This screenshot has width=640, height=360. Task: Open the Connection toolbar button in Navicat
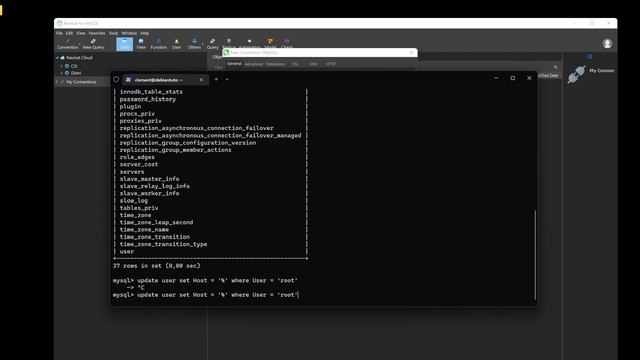pos(67,44)
